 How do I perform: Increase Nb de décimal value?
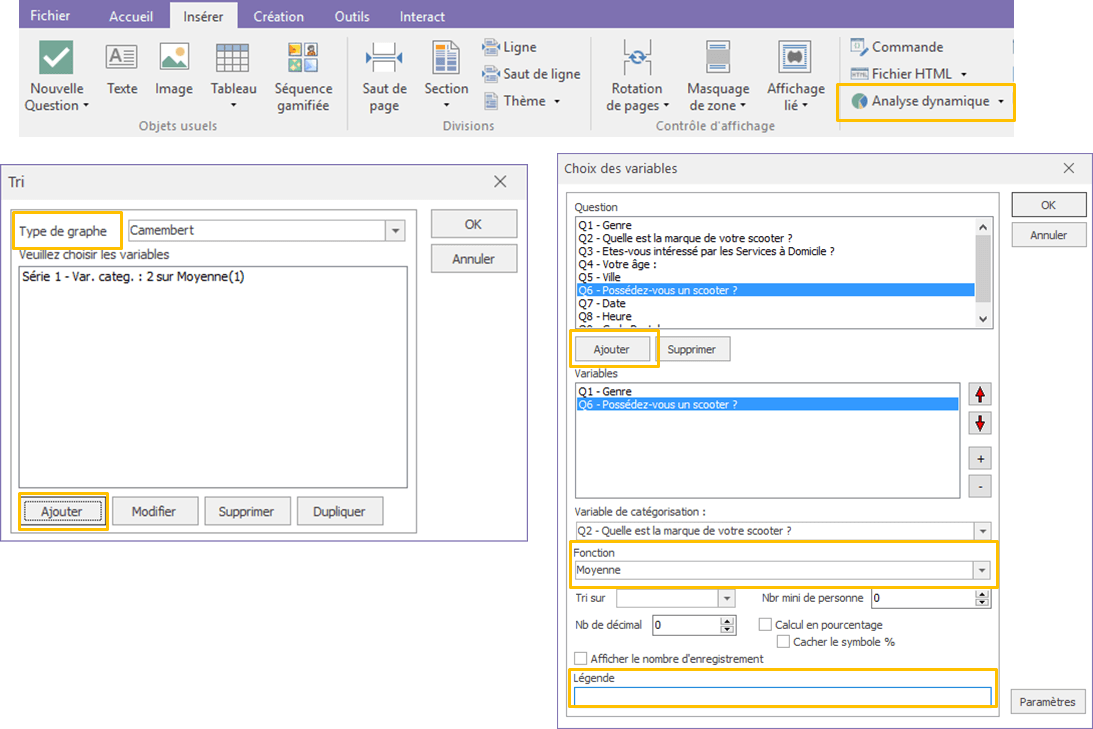[727, 620]
